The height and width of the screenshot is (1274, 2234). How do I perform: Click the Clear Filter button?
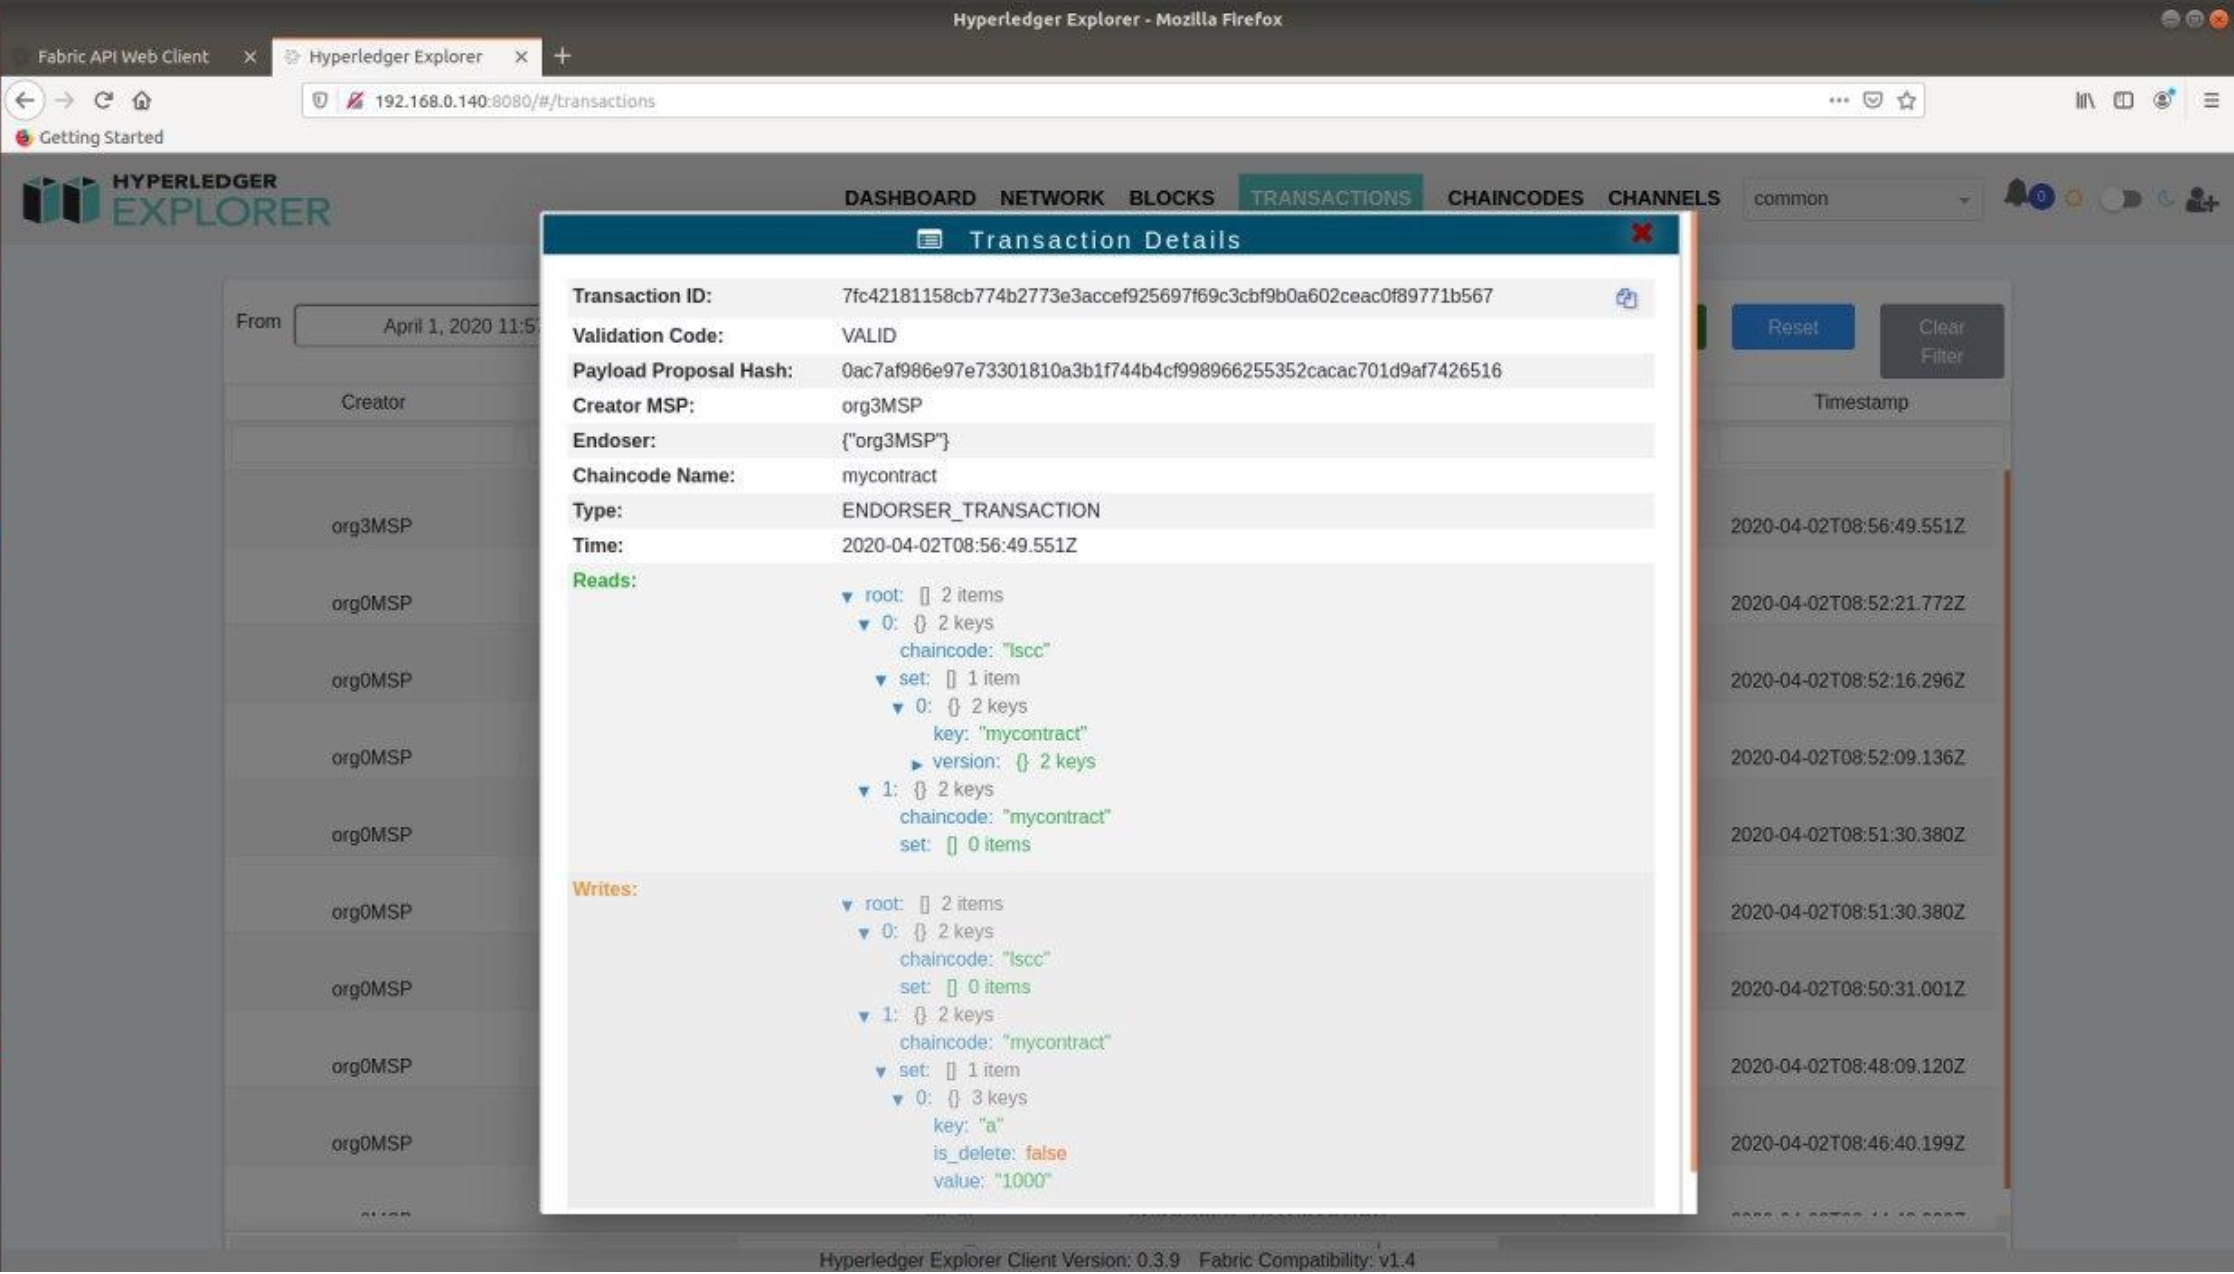[1940, 341]
